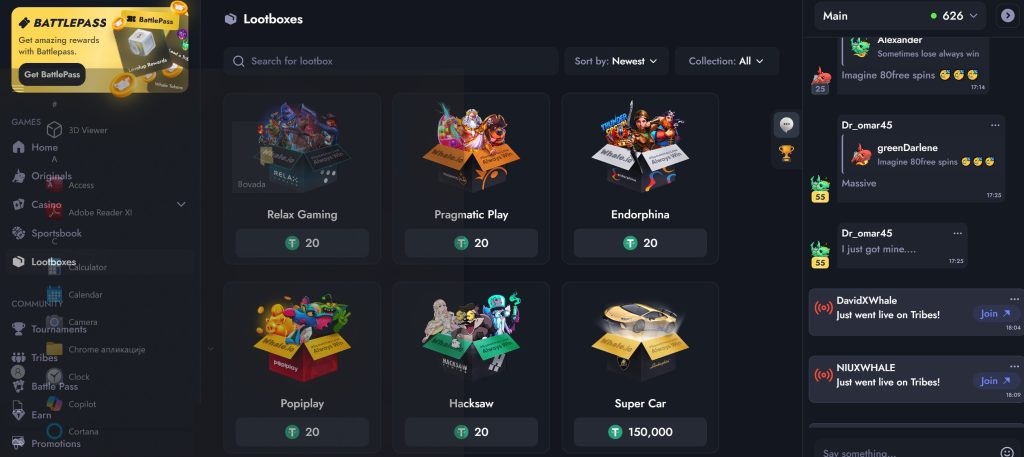Click the Search for lootbox field

click(391, 61)
